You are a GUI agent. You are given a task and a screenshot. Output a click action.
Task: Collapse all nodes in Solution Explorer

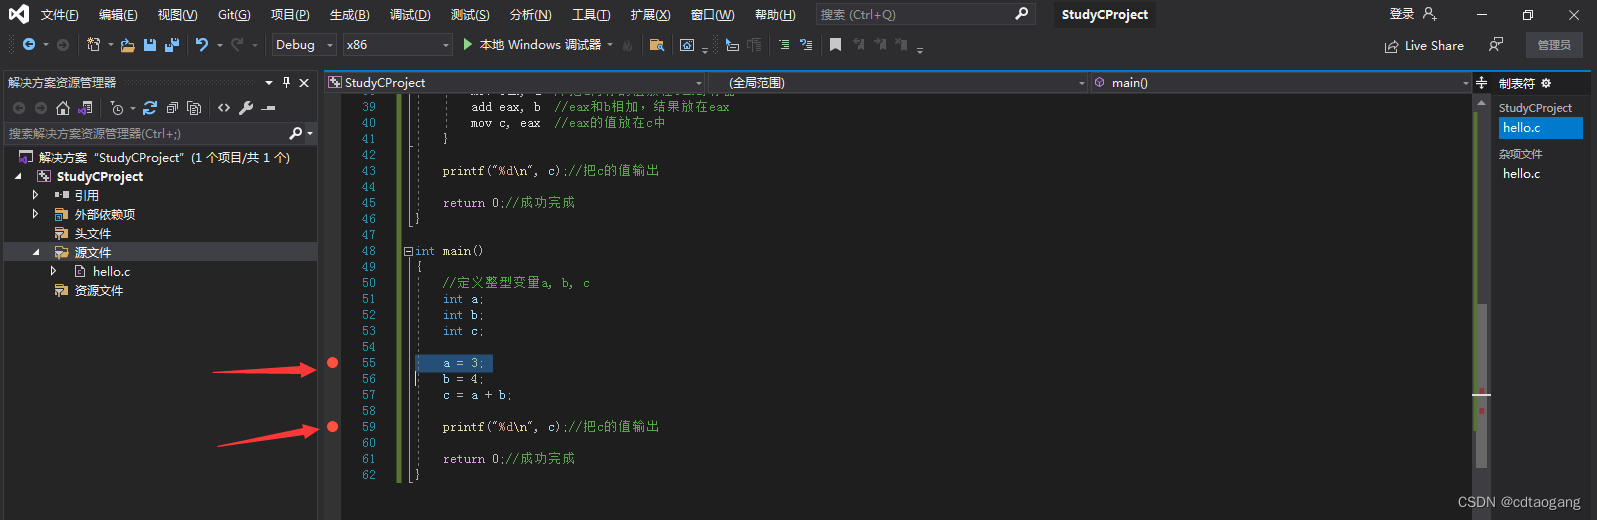click(172, 108)
